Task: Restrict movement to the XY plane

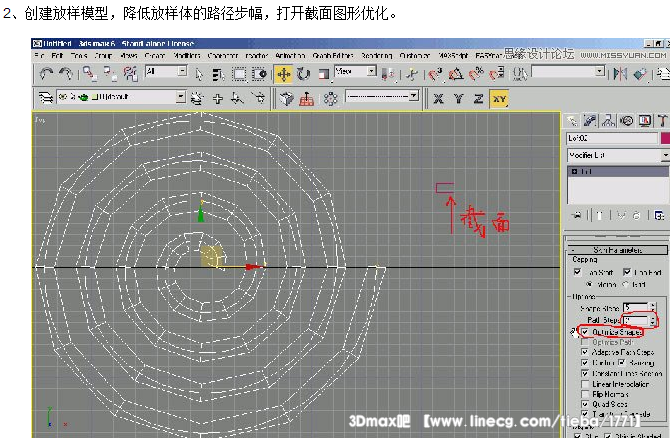Action: point(499,99)
